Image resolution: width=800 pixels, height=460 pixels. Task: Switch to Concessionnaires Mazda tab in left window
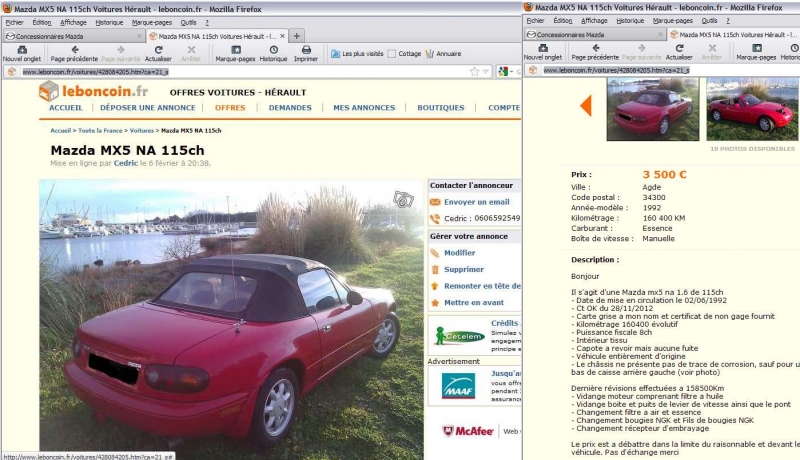click(x=73, y=36)
